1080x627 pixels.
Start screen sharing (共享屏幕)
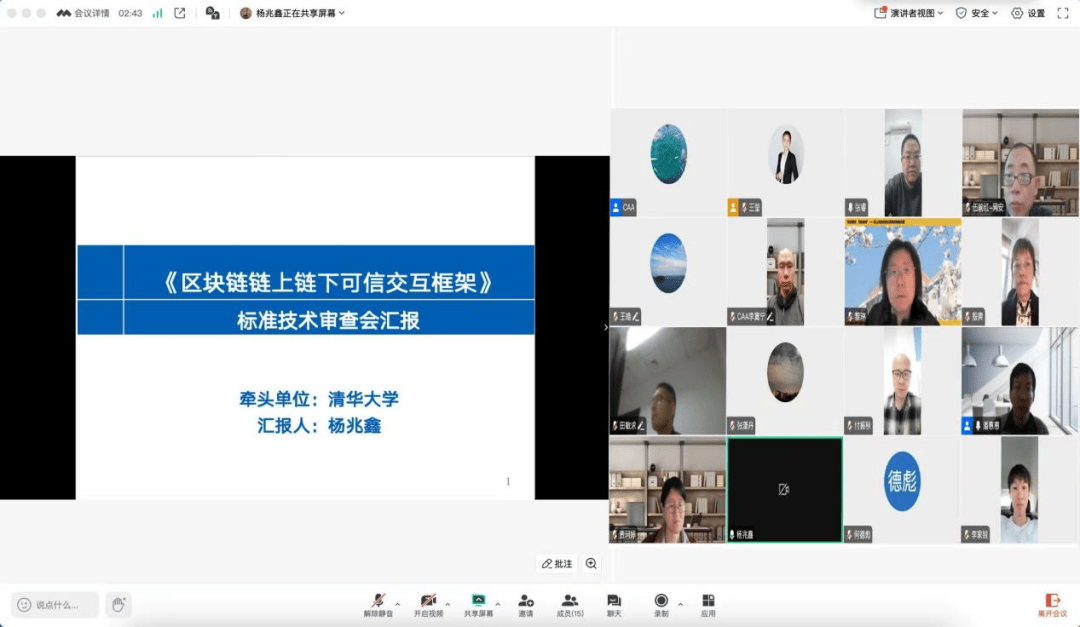478,604
